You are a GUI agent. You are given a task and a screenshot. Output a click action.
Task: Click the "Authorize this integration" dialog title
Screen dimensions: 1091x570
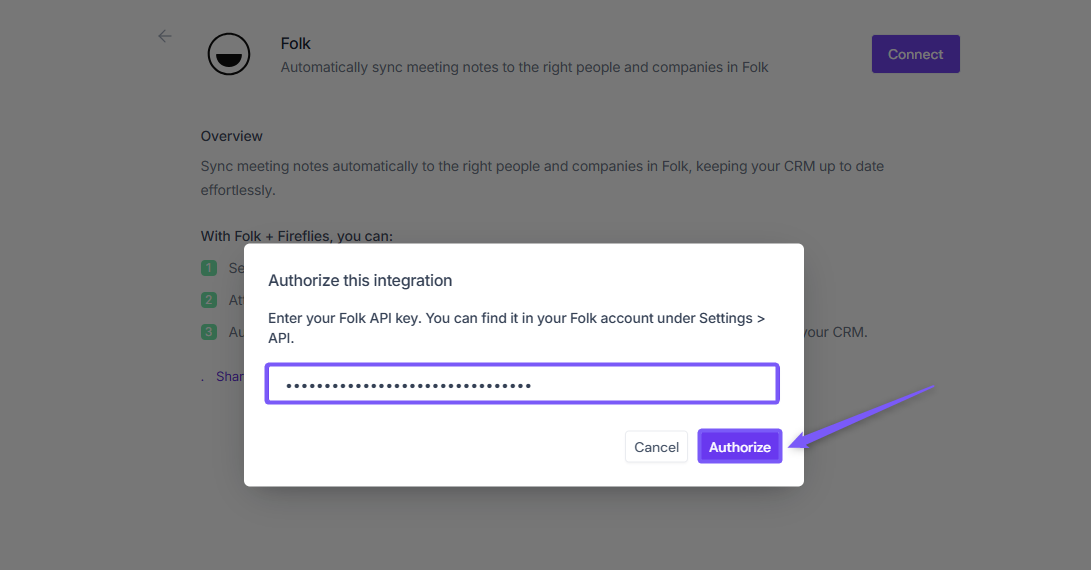coord(360,281)
